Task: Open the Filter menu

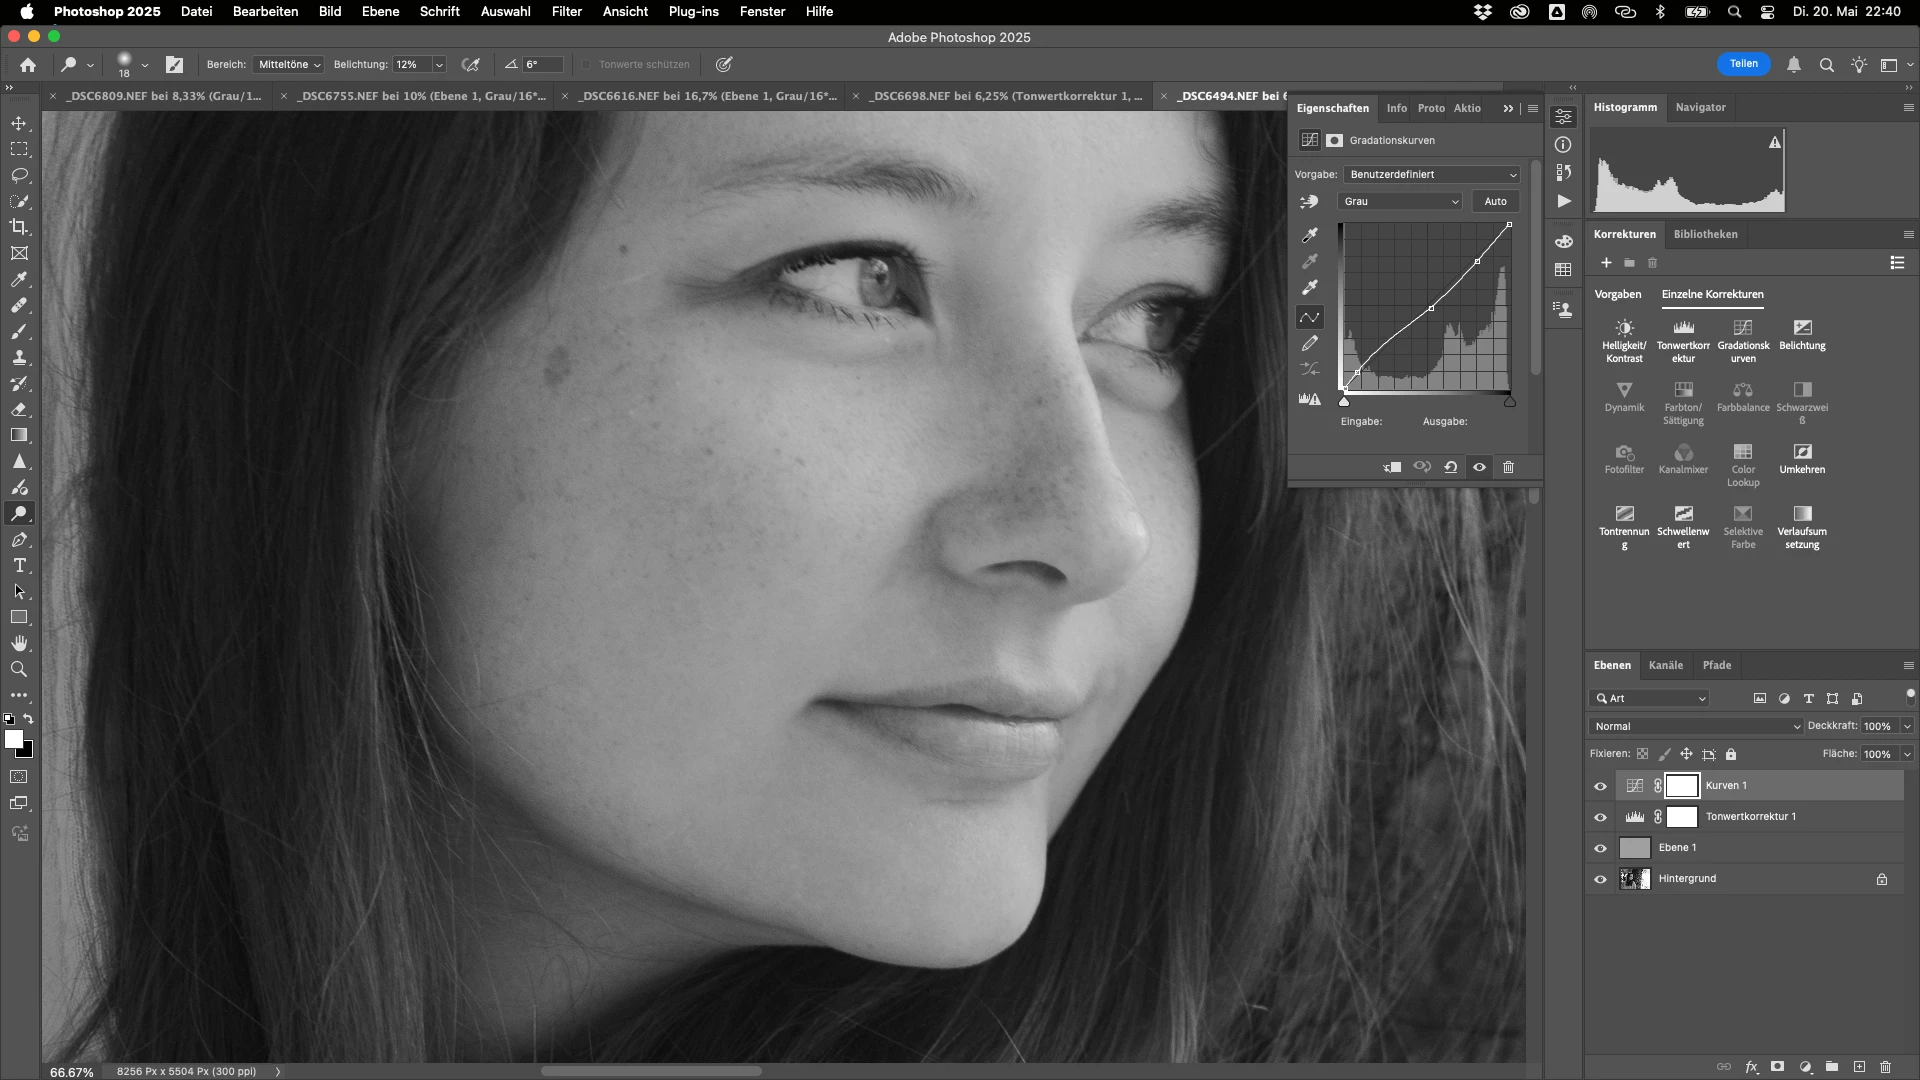Action: pos(566,11)
